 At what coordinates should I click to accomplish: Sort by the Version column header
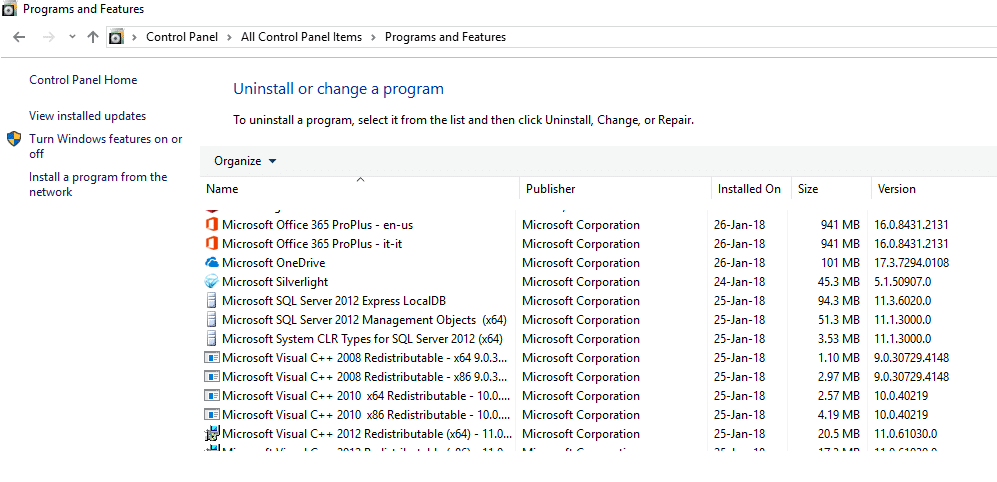coord(933,189)
